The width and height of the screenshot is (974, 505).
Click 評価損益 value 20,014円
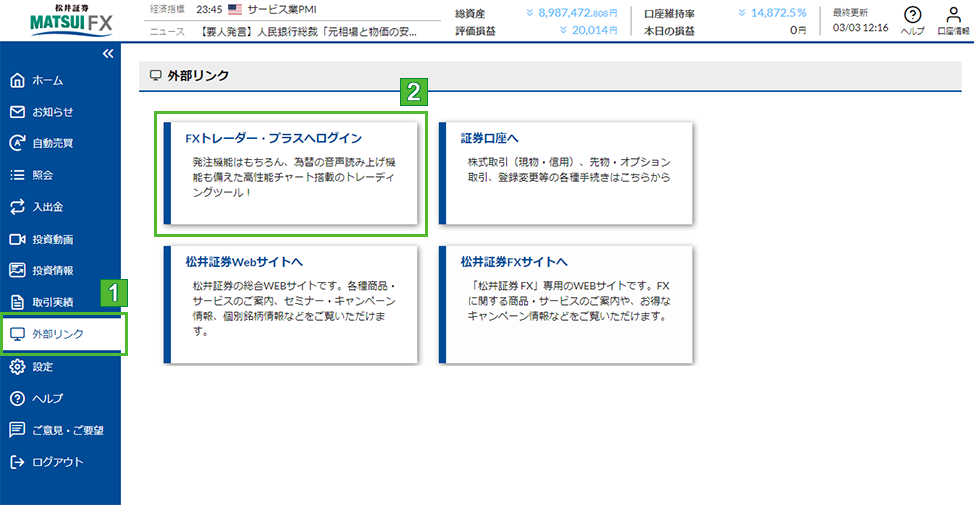pos(594,30)
